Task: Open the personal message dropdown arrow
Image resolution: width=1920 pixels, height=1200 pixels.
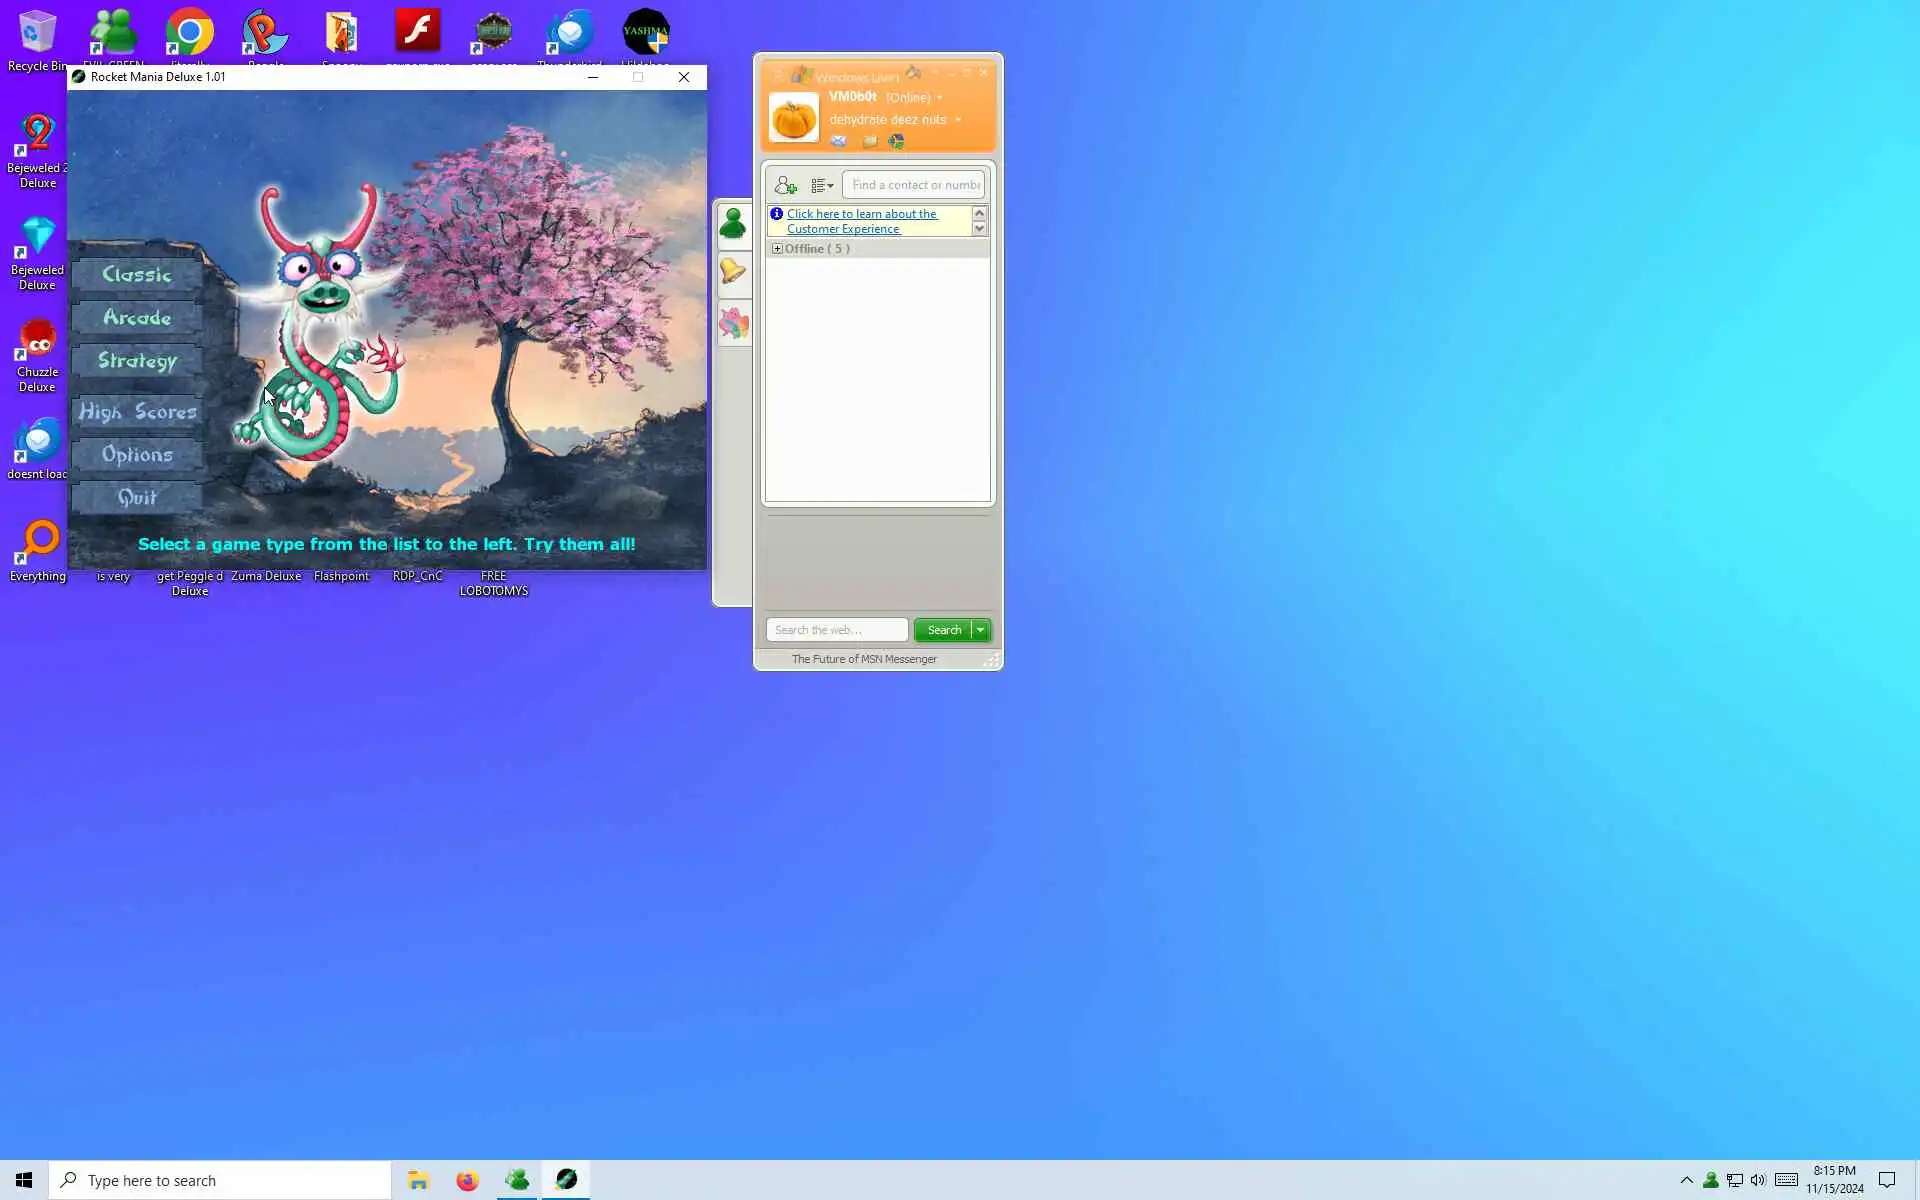Action: tap(958, 120)
